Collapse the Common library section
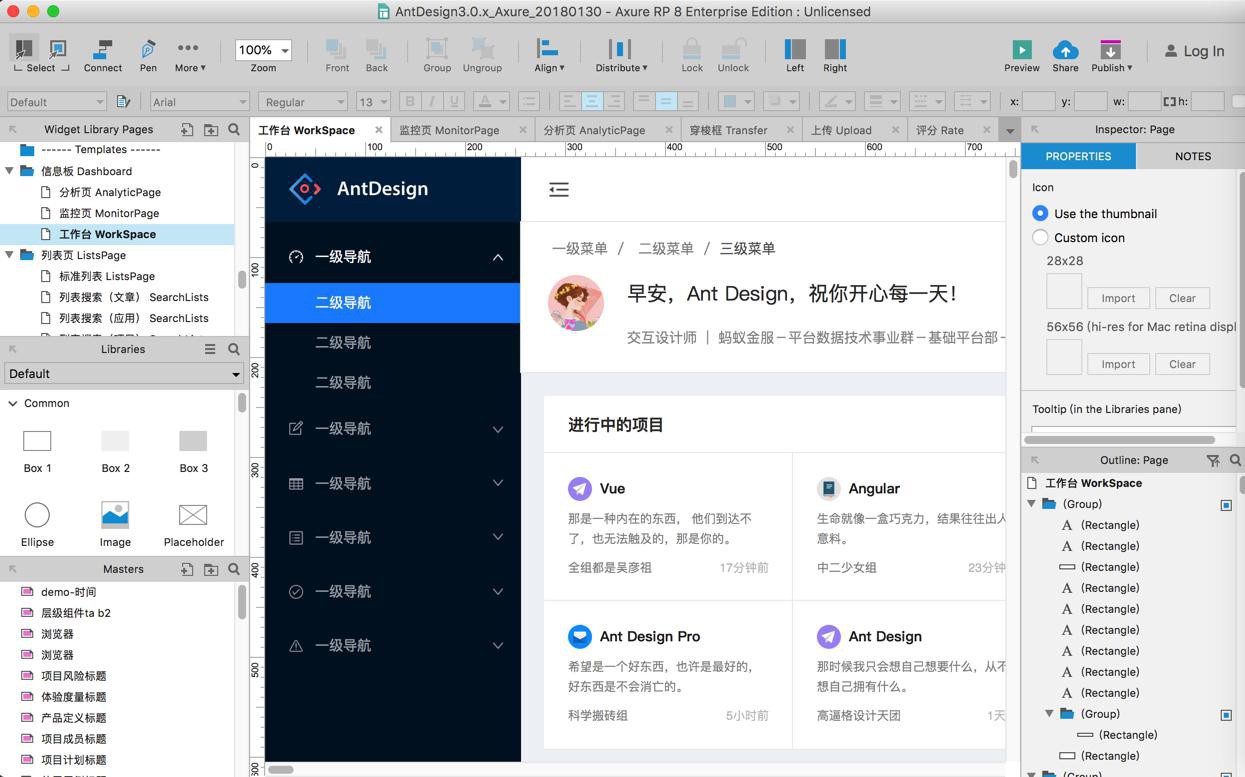Screen dimensions: 1245x777 click(12, 403)
